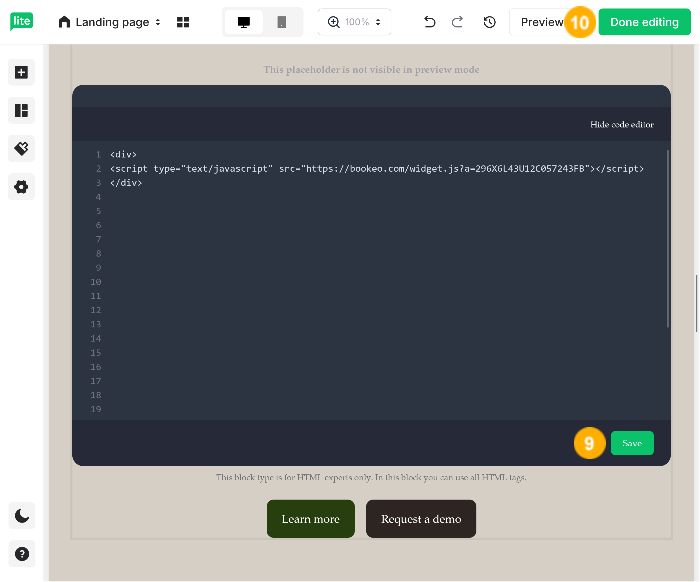700x582 pixels.
Task: Click the code editor vertical scrollbar
Action: [668, 239]
